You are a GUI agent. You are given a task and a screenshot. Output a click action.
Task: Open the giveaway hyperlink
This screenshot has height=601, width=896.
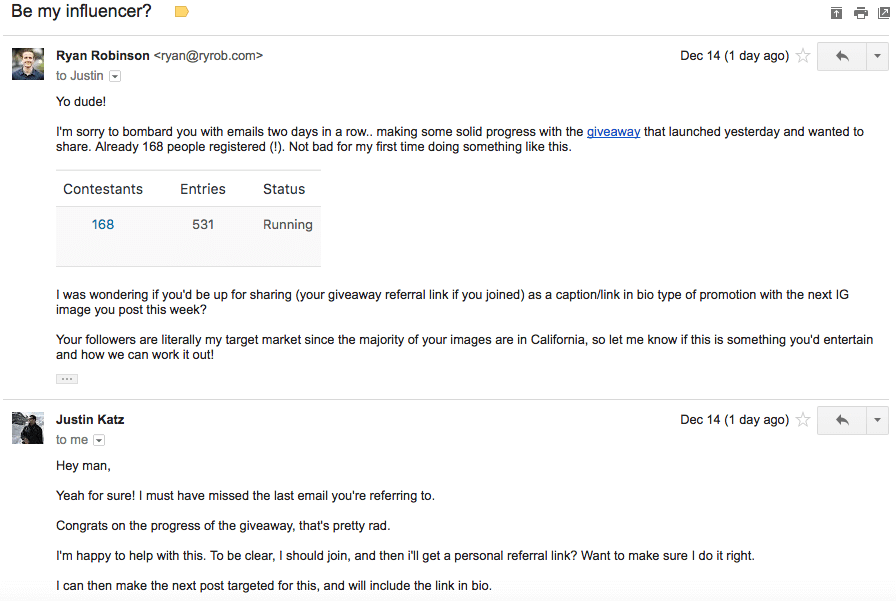(611, 131)
